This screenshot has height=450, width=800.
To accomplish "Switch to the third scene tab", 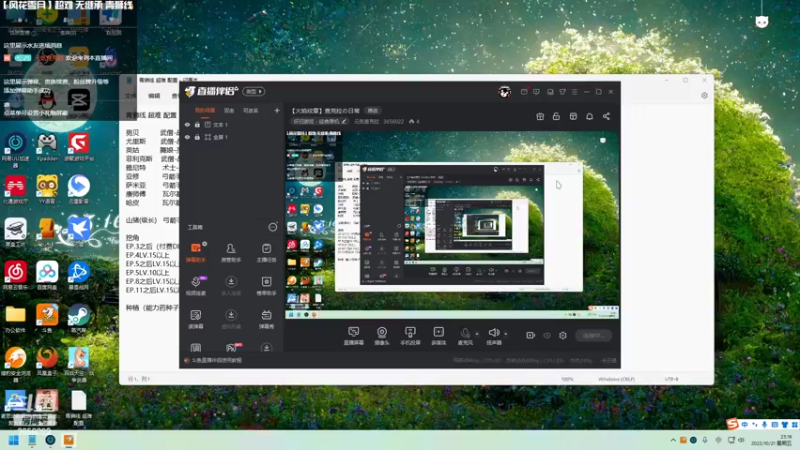I will (250, 110).
